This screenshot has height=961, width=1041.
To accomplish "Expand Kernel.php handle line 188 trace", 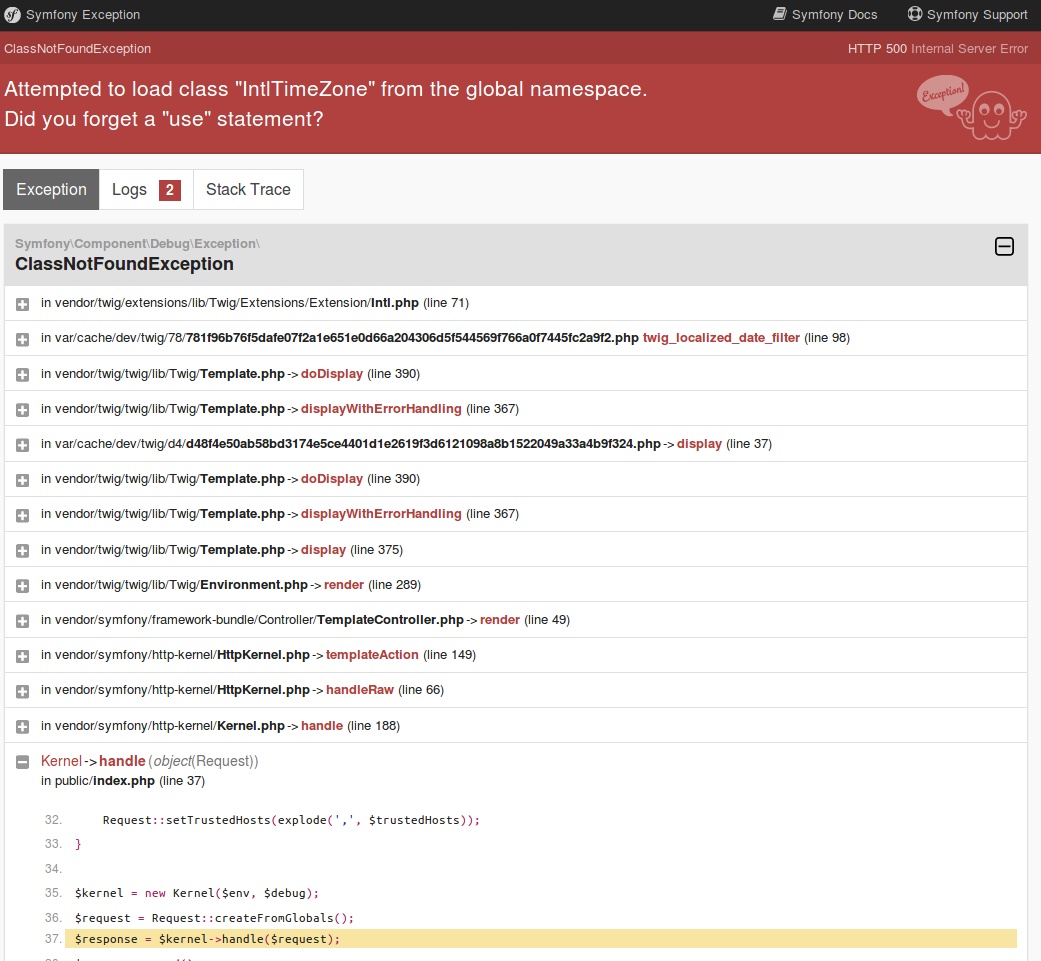I will 23,727.
